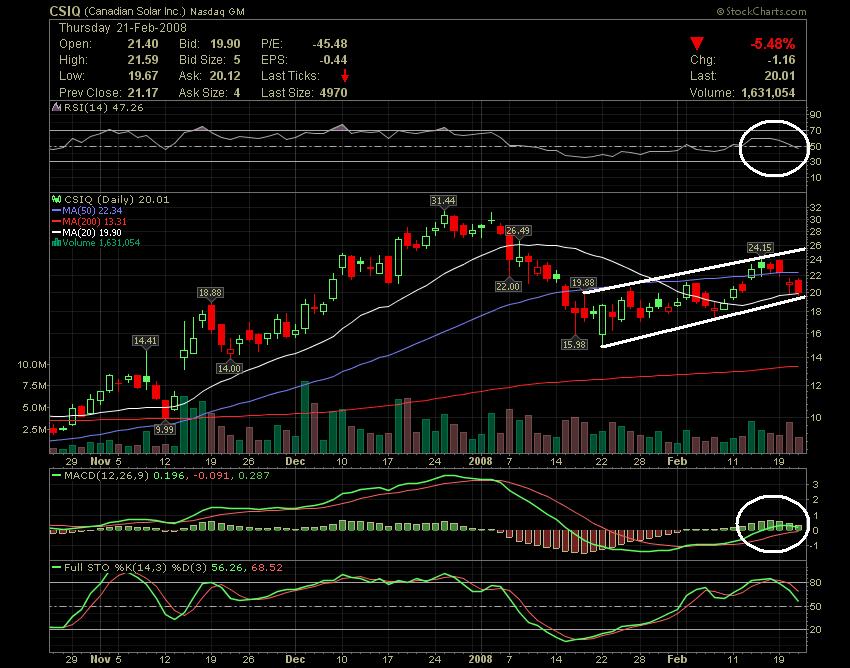Click the Ask value 20.12
This screenshot has width=850, height=668.
(225, 76)
